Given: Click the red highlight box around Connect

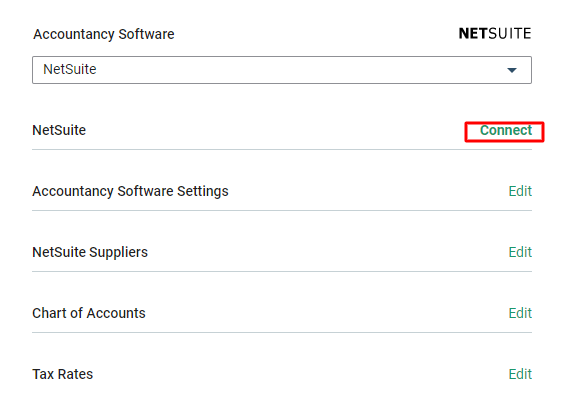Looking at the screenshot, I should [x=504, y=132].
